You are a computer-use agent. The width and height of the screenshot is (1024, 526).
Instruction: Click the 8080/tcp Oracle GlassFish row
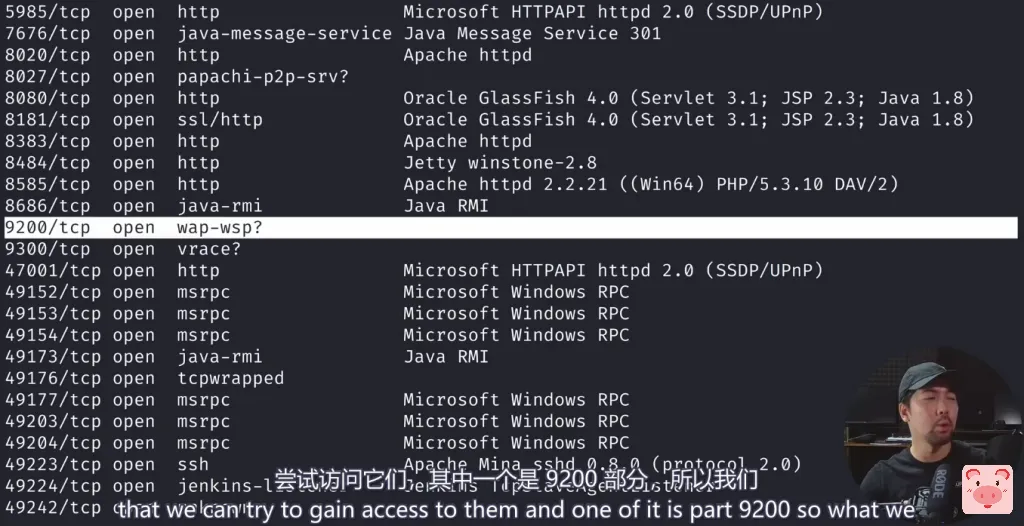[488, 98]
